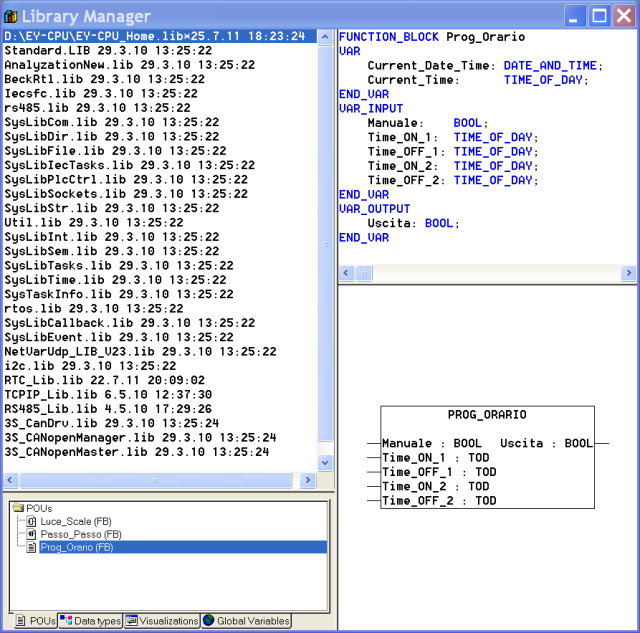Click the Library Manager title bar icon
640x633 pixels.
pos(12,16)
